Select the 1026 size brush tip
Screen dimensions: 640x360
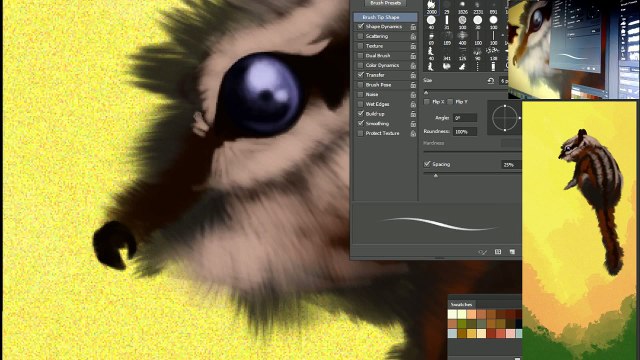tap(462, 6)
